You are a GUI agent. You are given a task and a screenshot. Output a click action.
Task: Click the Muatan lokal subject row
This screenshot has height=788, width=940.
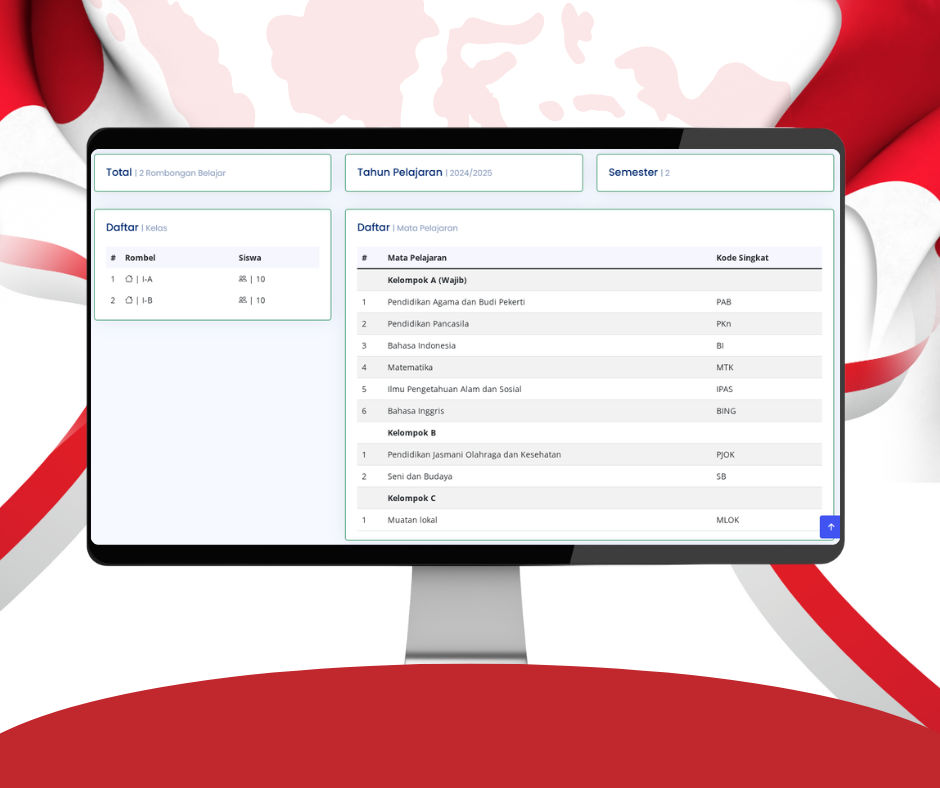(x=412, y=520)
